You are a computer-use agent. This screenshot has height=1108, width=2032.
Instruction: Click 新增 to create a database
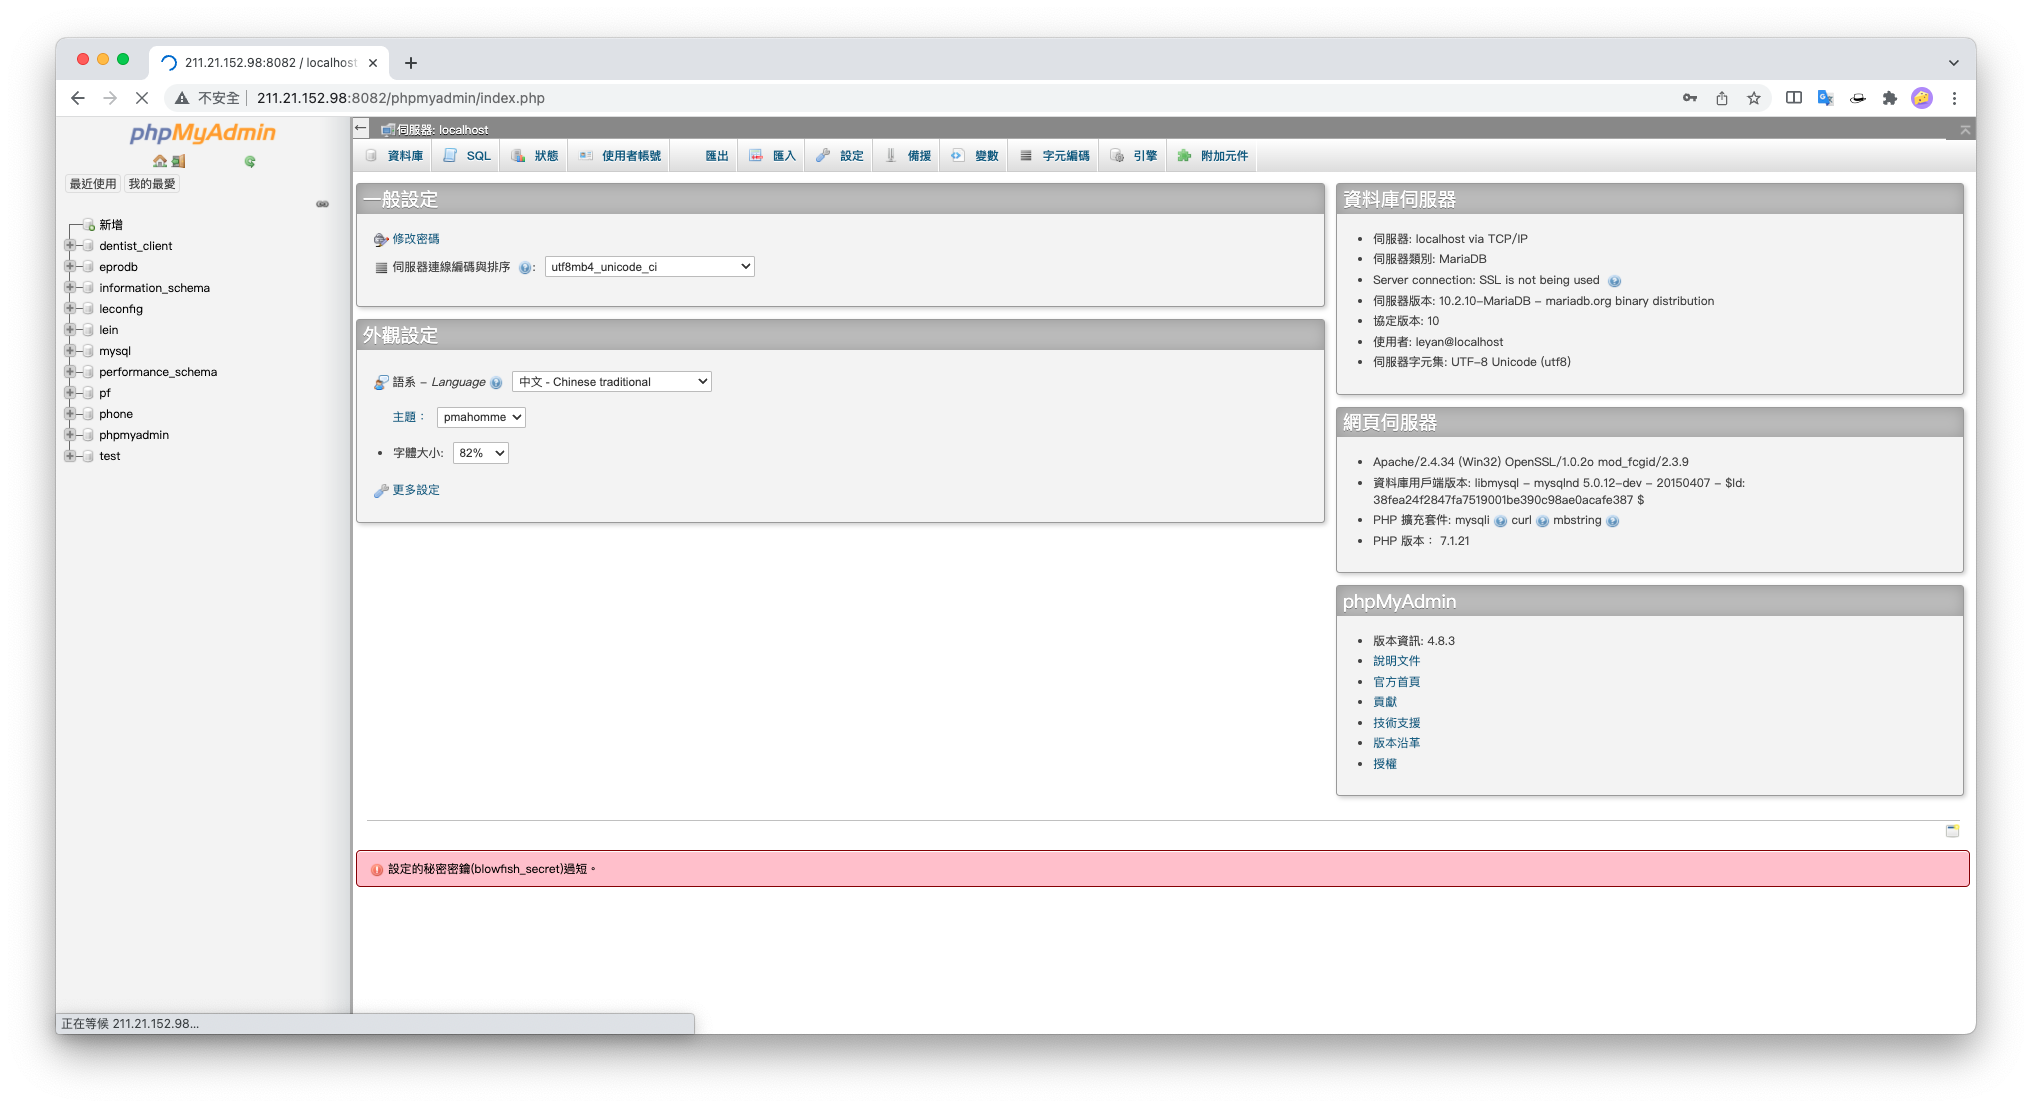click(x=111, y=225)
